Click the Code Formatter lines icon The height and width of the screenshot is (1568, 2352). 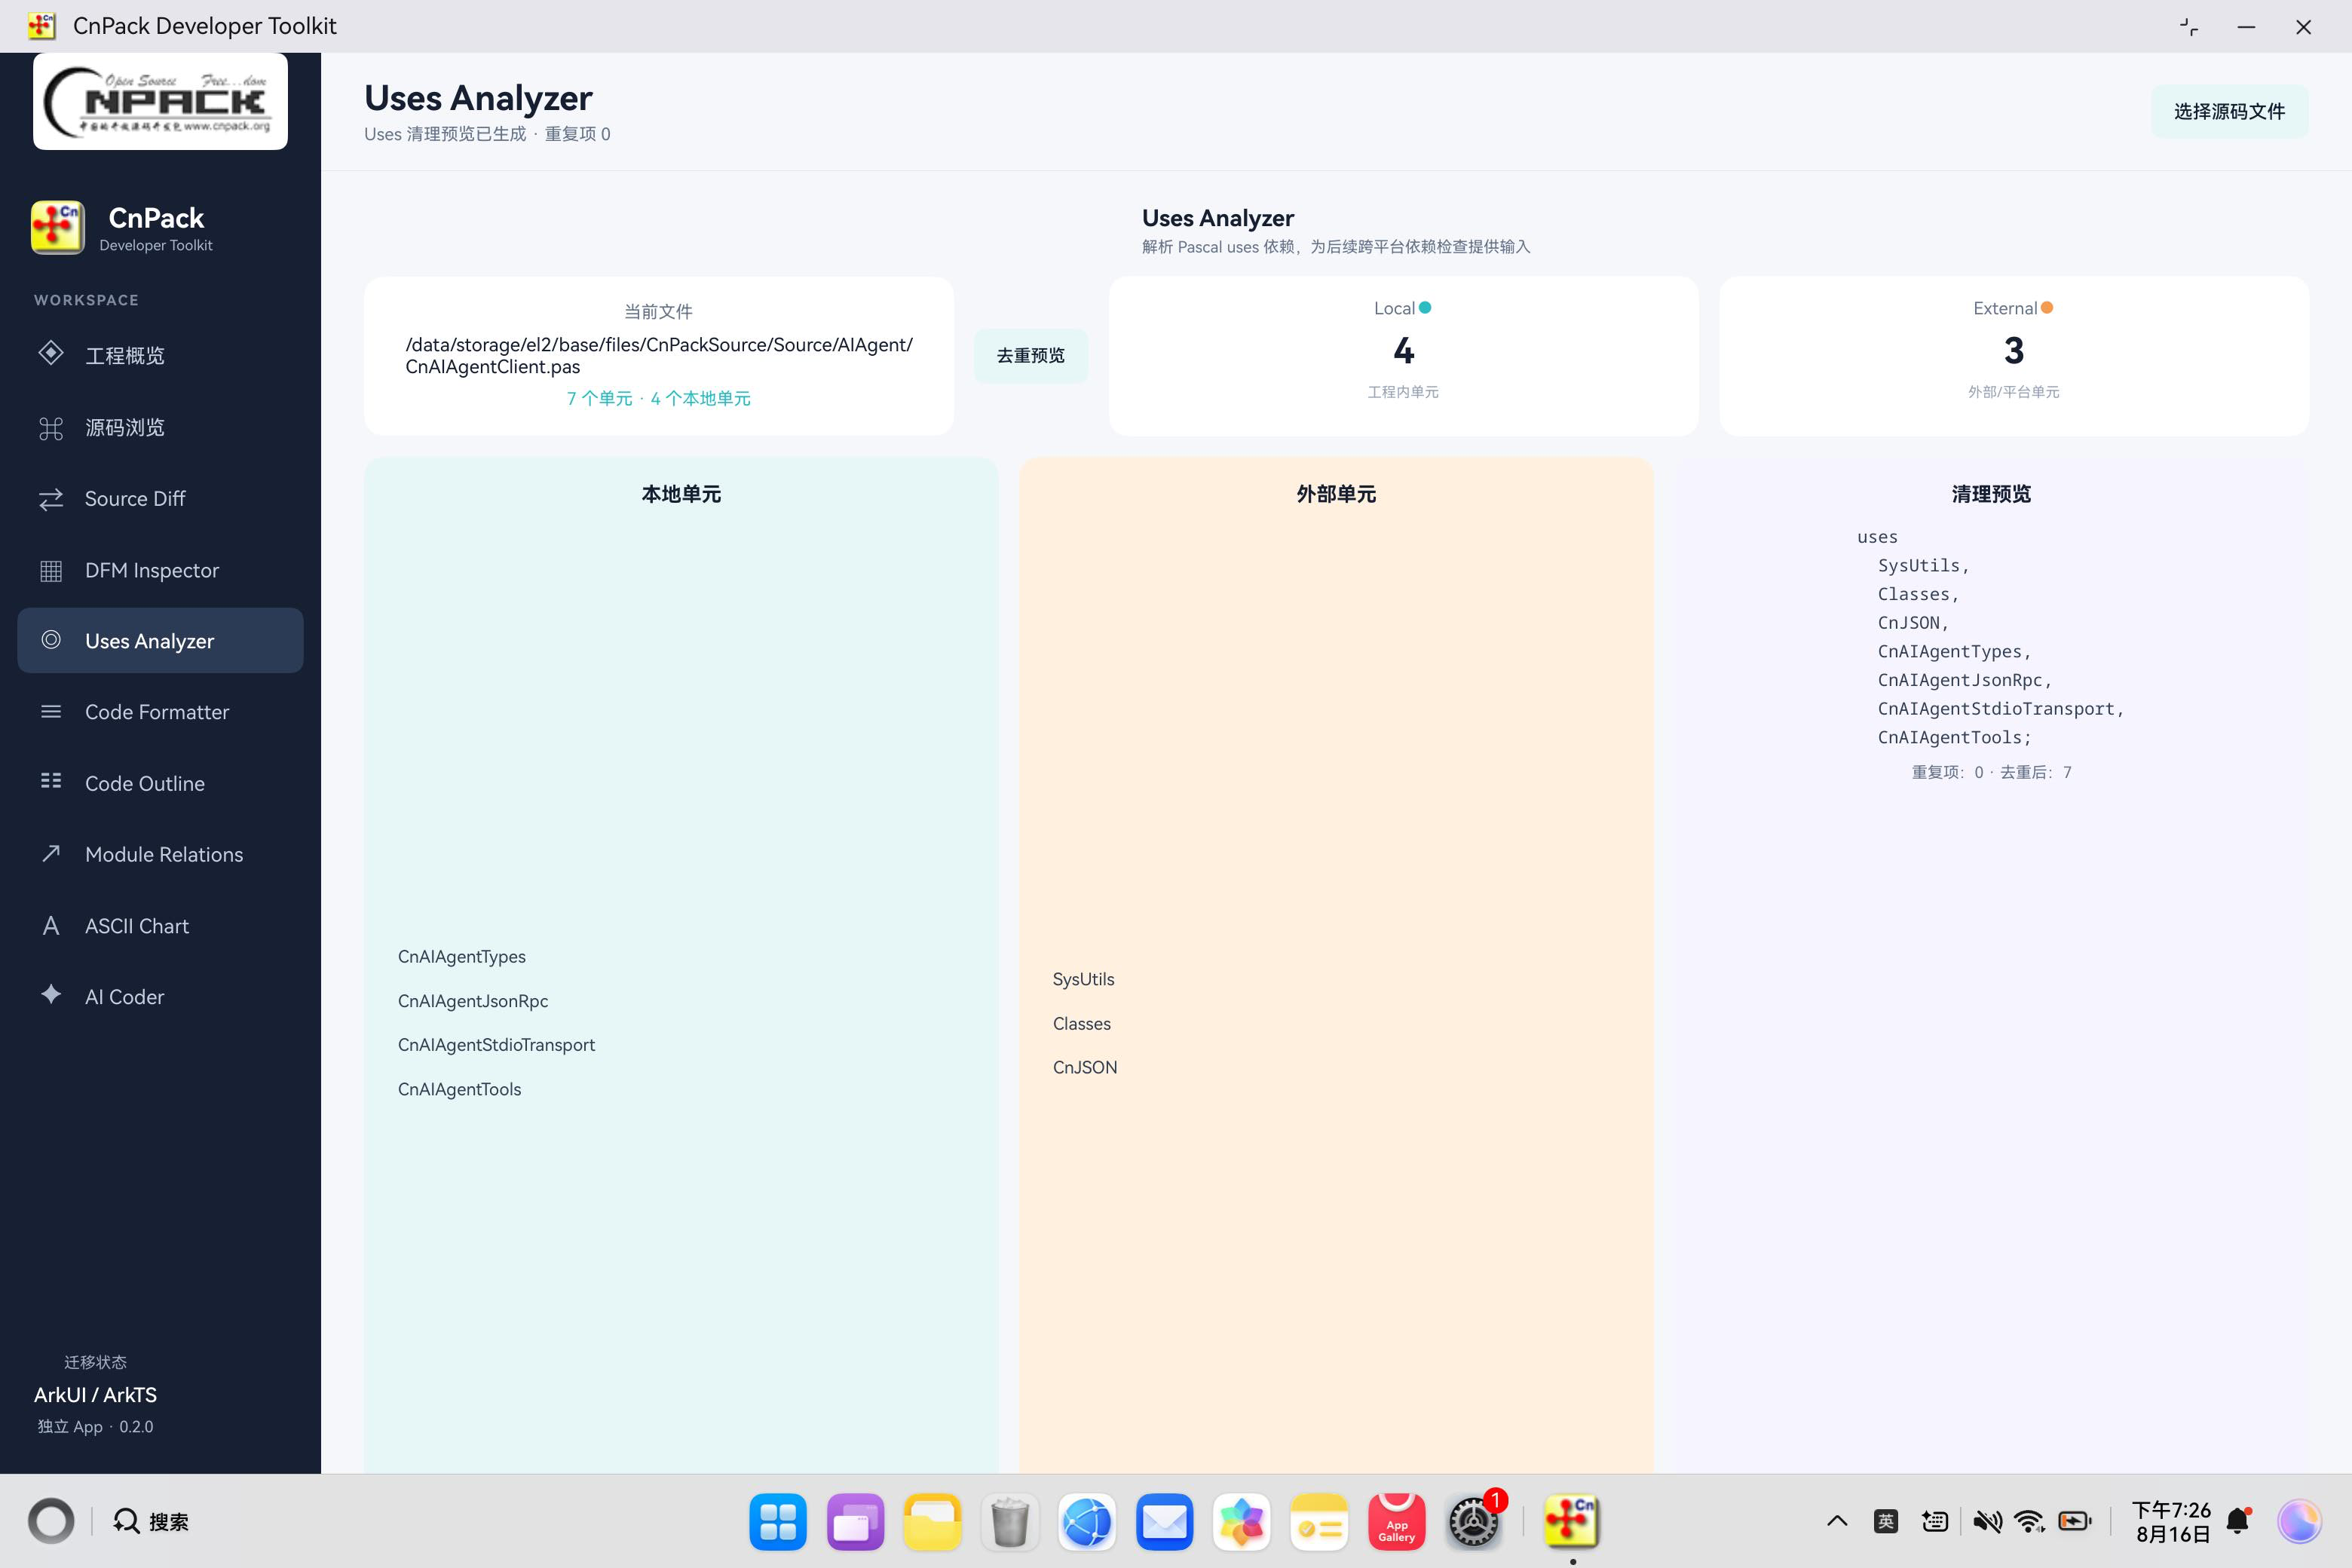click(51, 711)
